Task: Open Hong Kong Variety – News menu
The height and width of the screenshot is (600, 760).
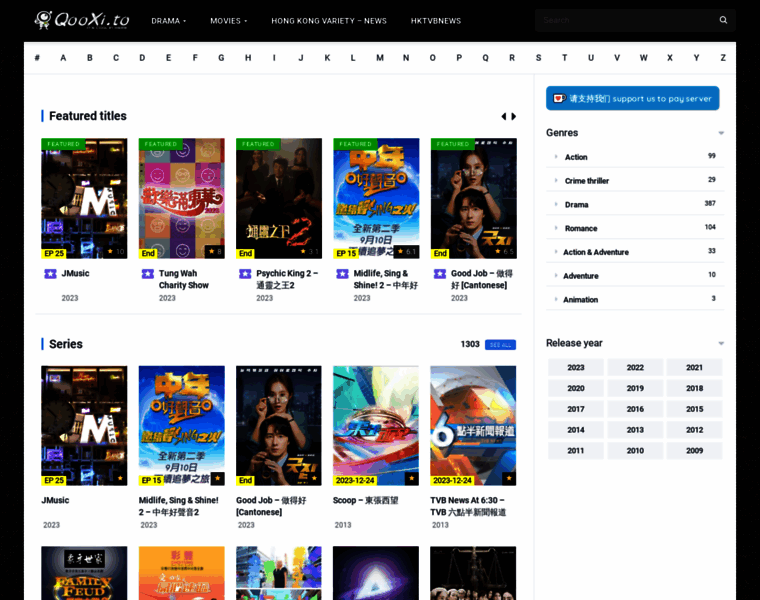Action: pos(329,21)
